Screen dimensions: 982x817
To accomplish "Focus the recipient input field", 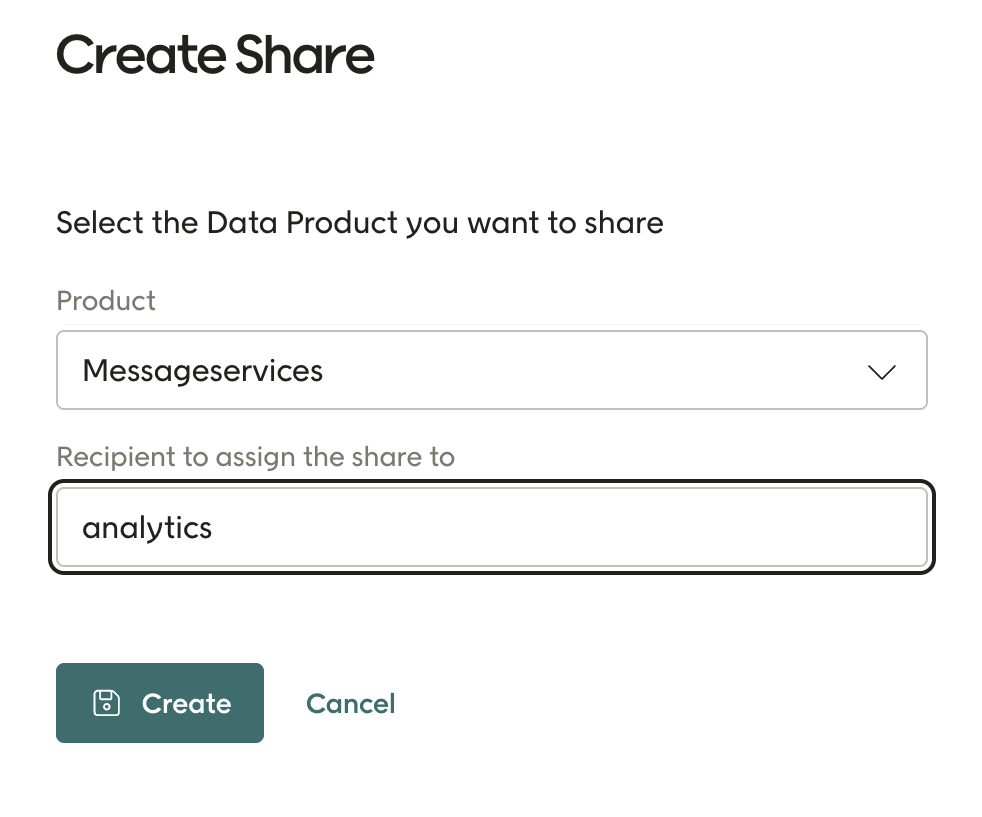I will [x=491, y=528].
